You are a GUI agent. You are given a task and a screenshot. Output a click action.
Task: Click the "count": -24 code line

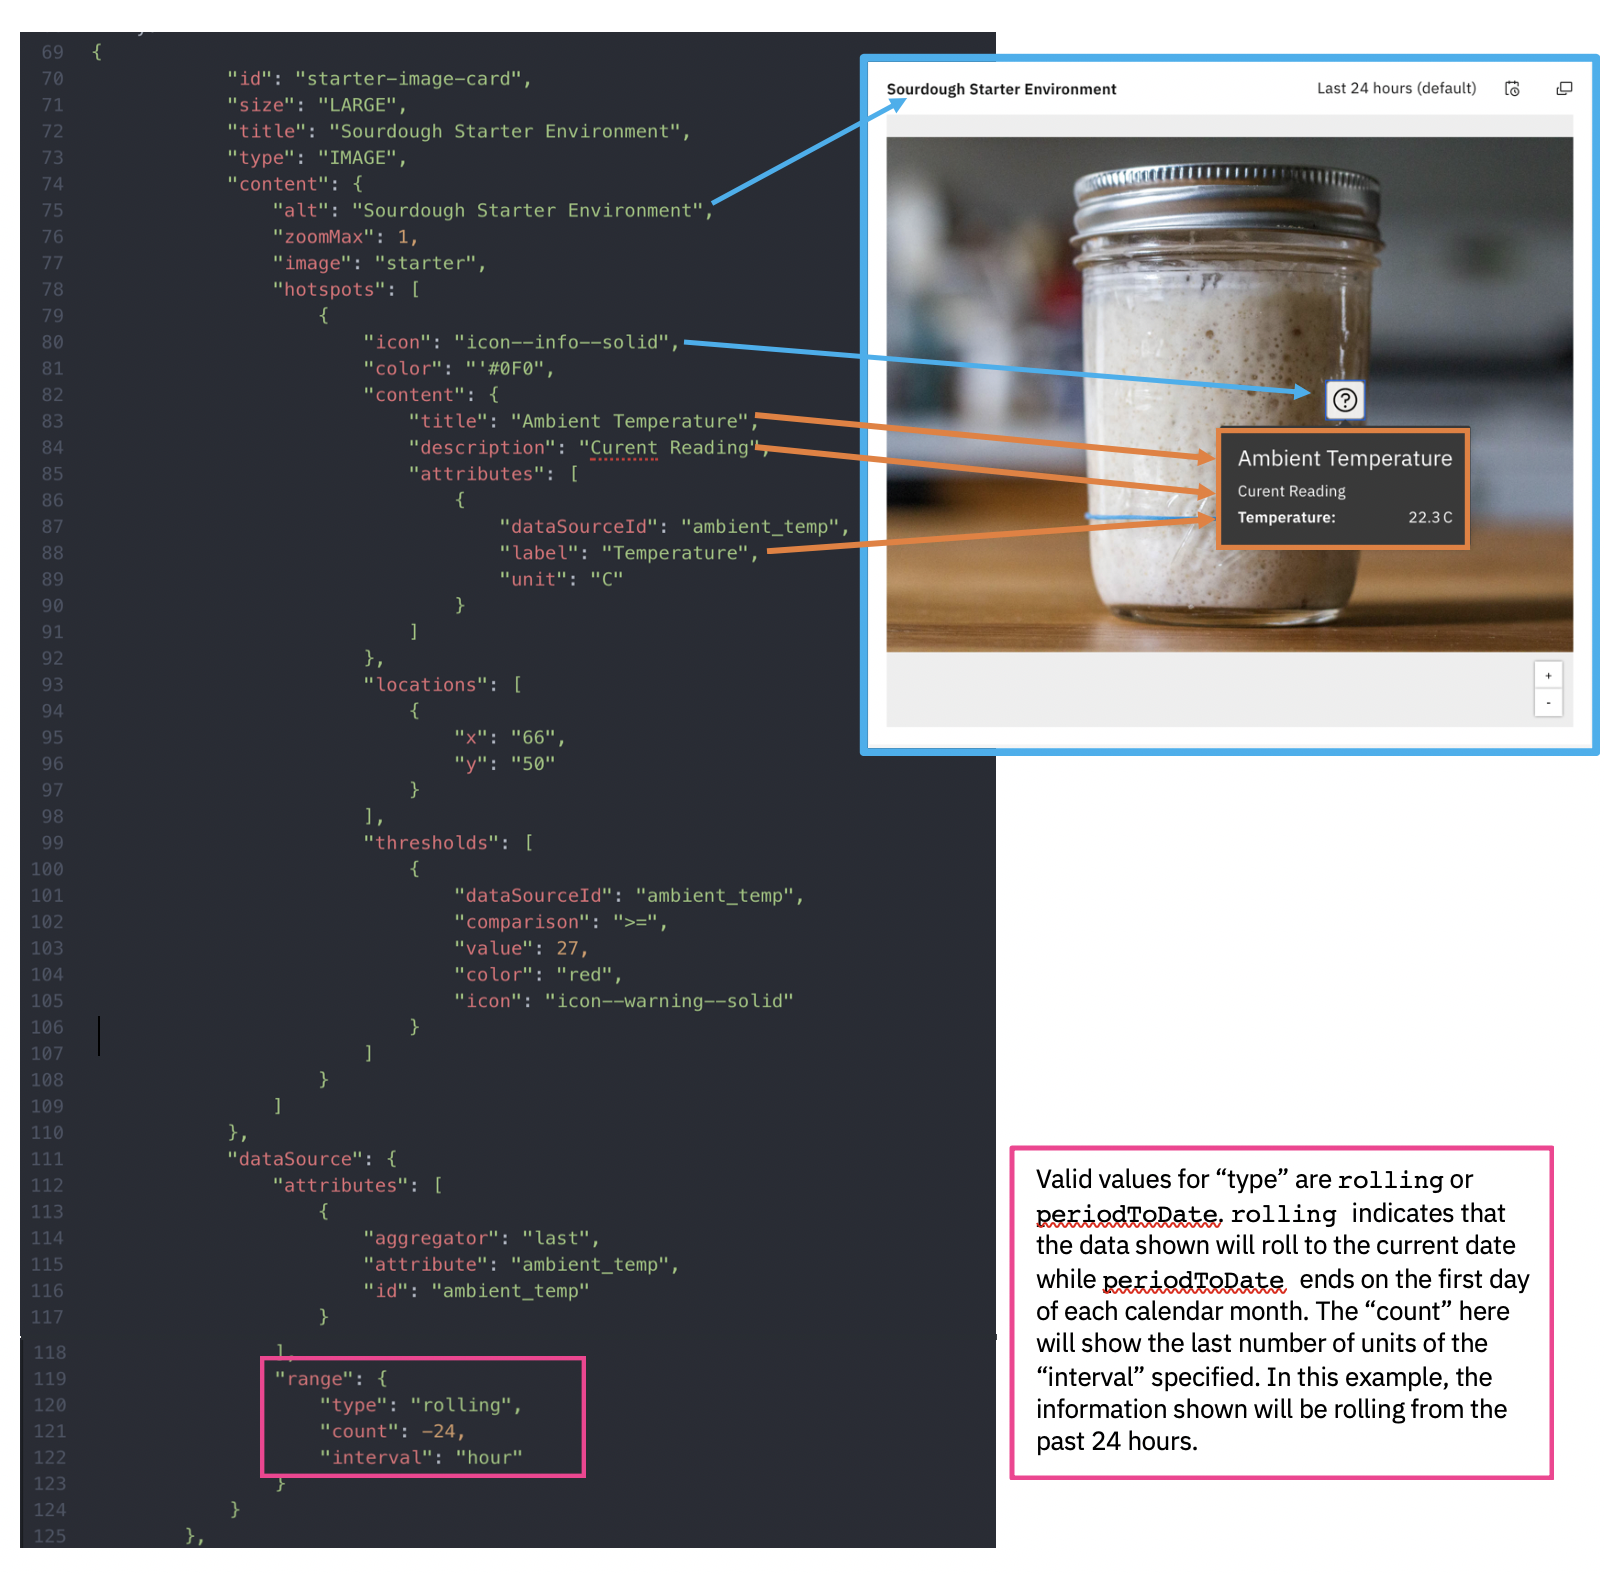pos(392,1431)
